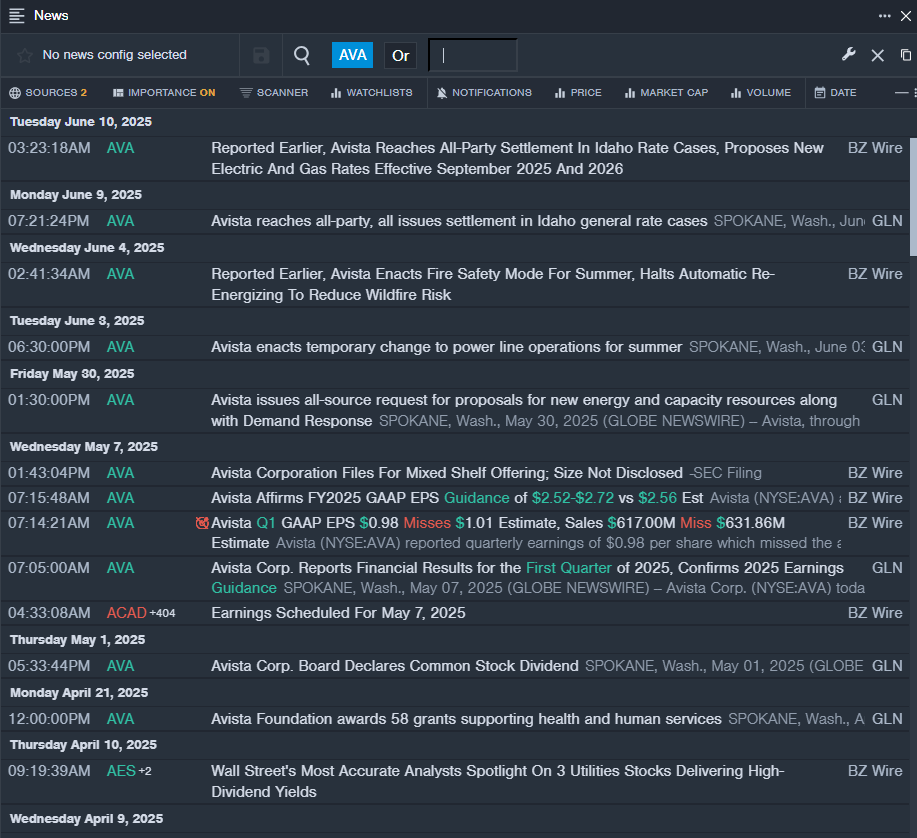
Task: Click the 01:30:00PM timestamp
Action: [49, 401]
